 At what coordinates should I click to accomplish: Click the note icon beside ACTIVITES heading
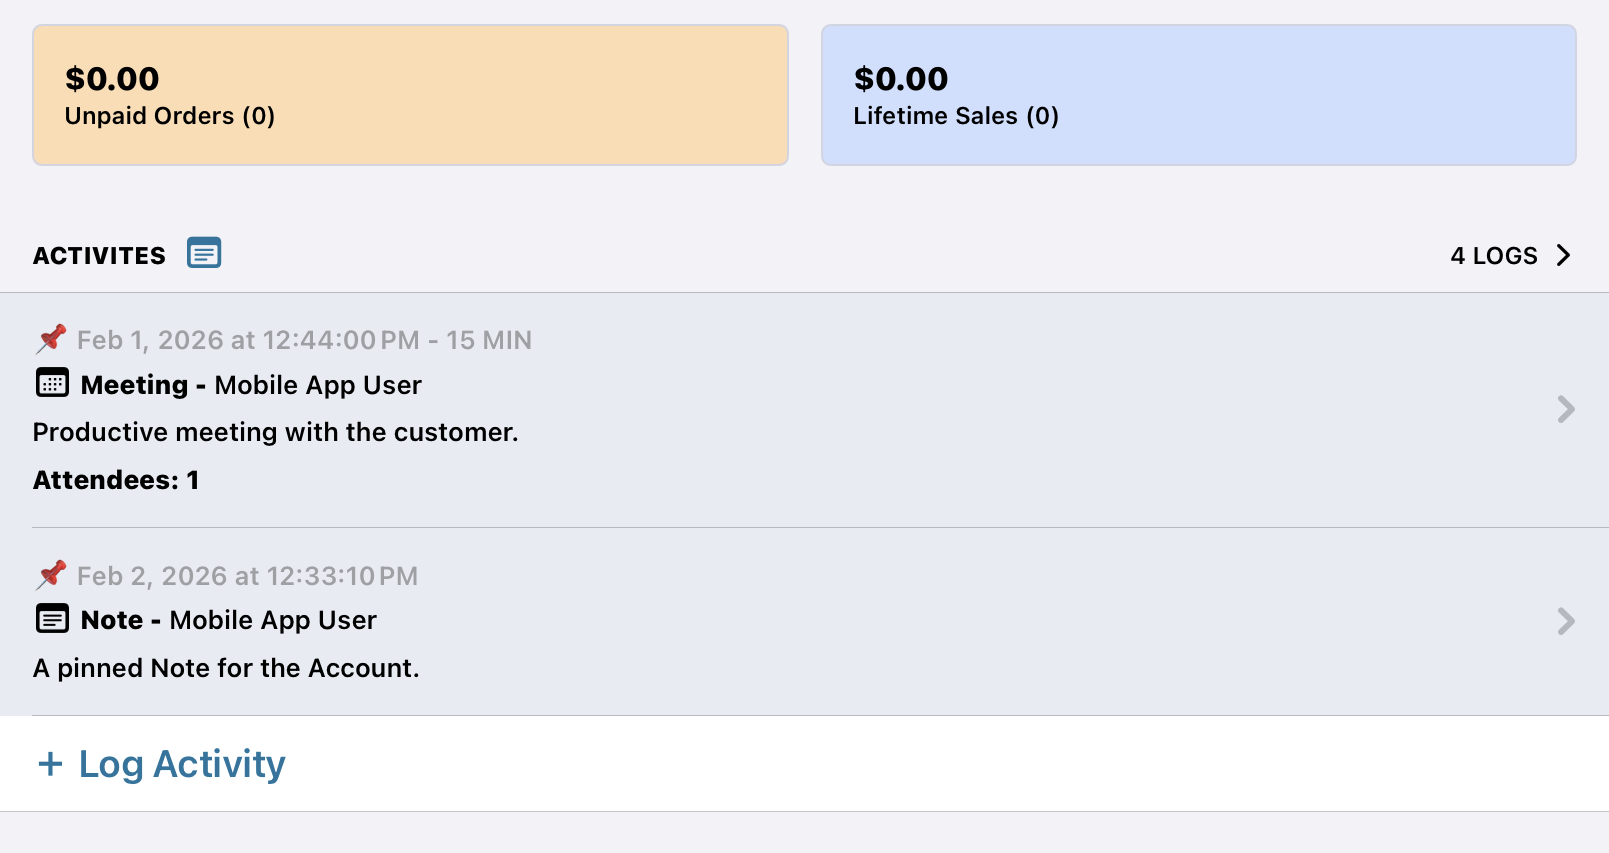click(x=204, y=254)
